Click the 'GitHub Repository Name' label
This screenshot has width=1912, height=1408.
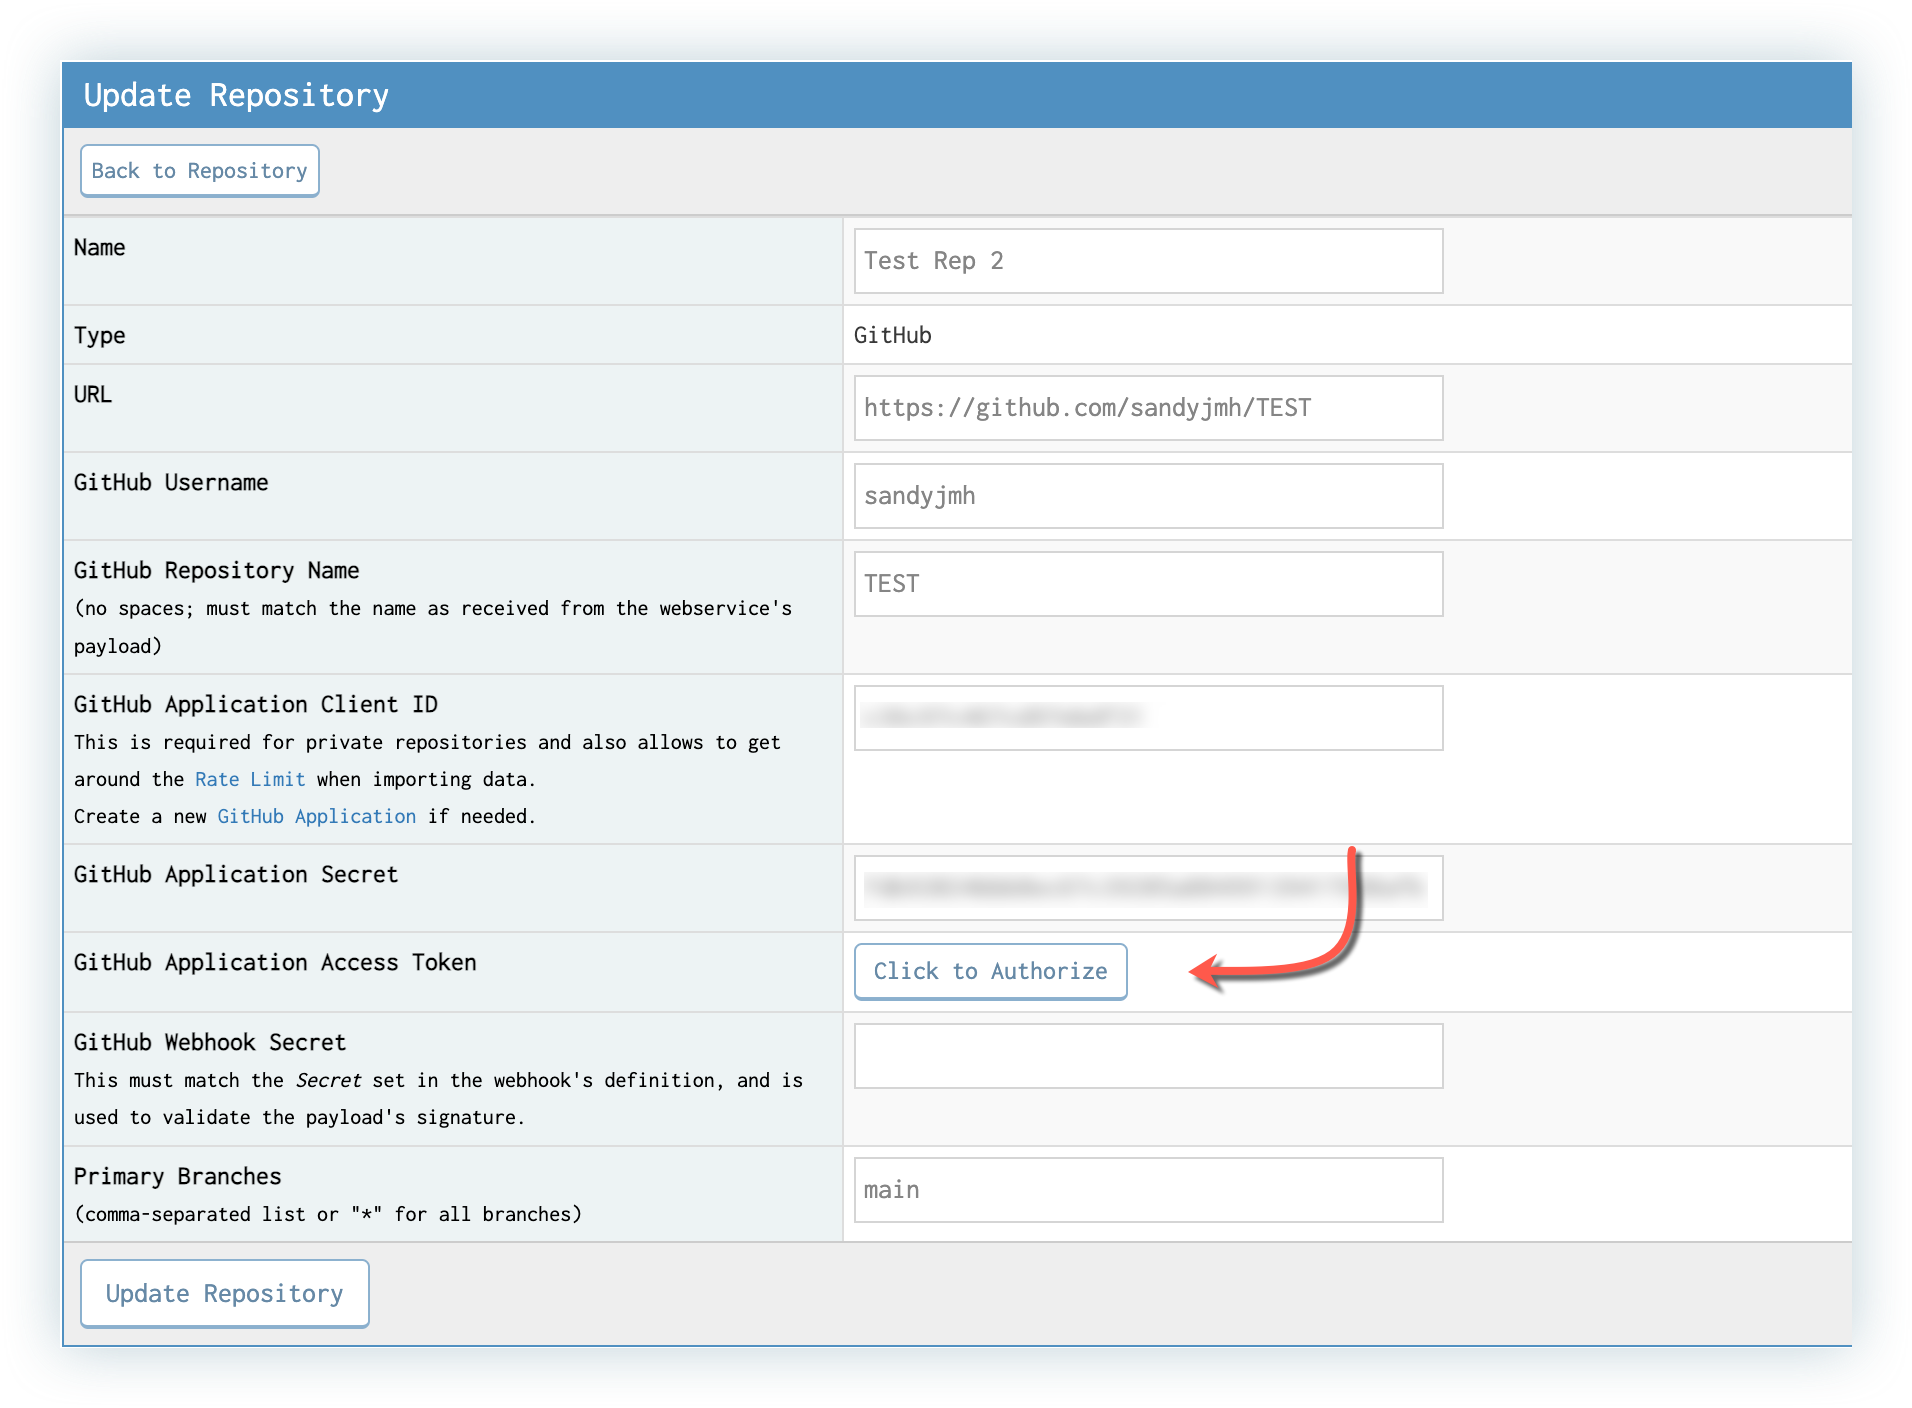217,570
